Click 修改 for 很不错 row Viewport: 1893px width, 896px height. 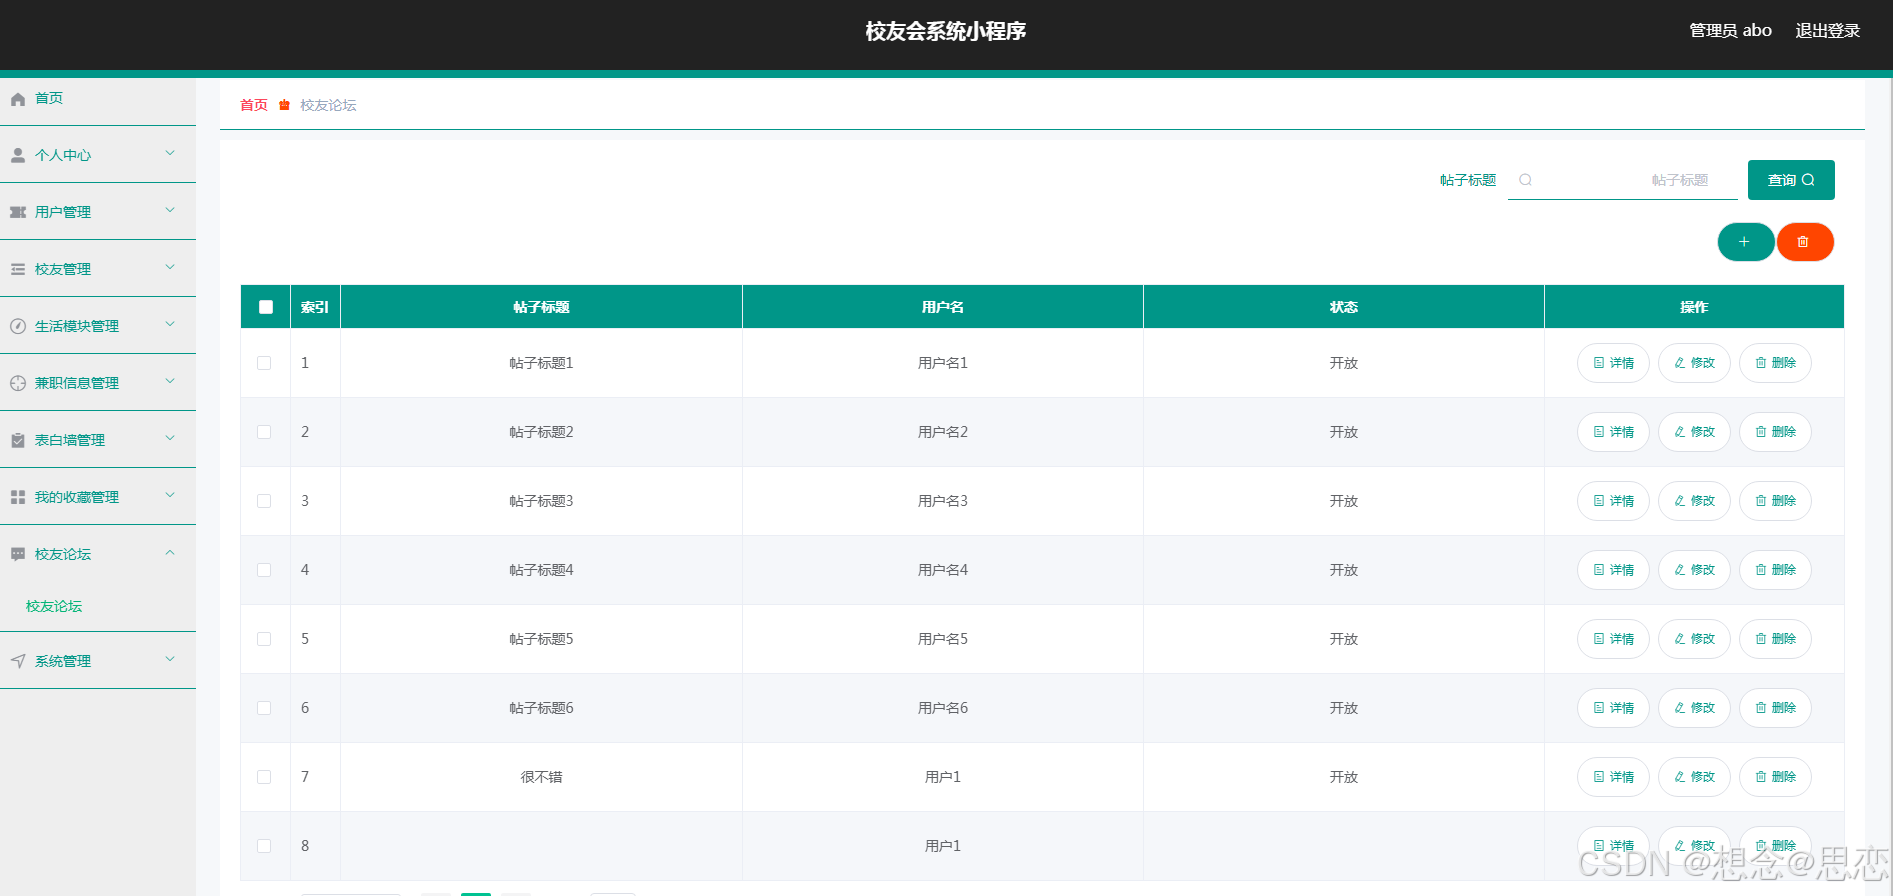click(x=1694, y=777)
